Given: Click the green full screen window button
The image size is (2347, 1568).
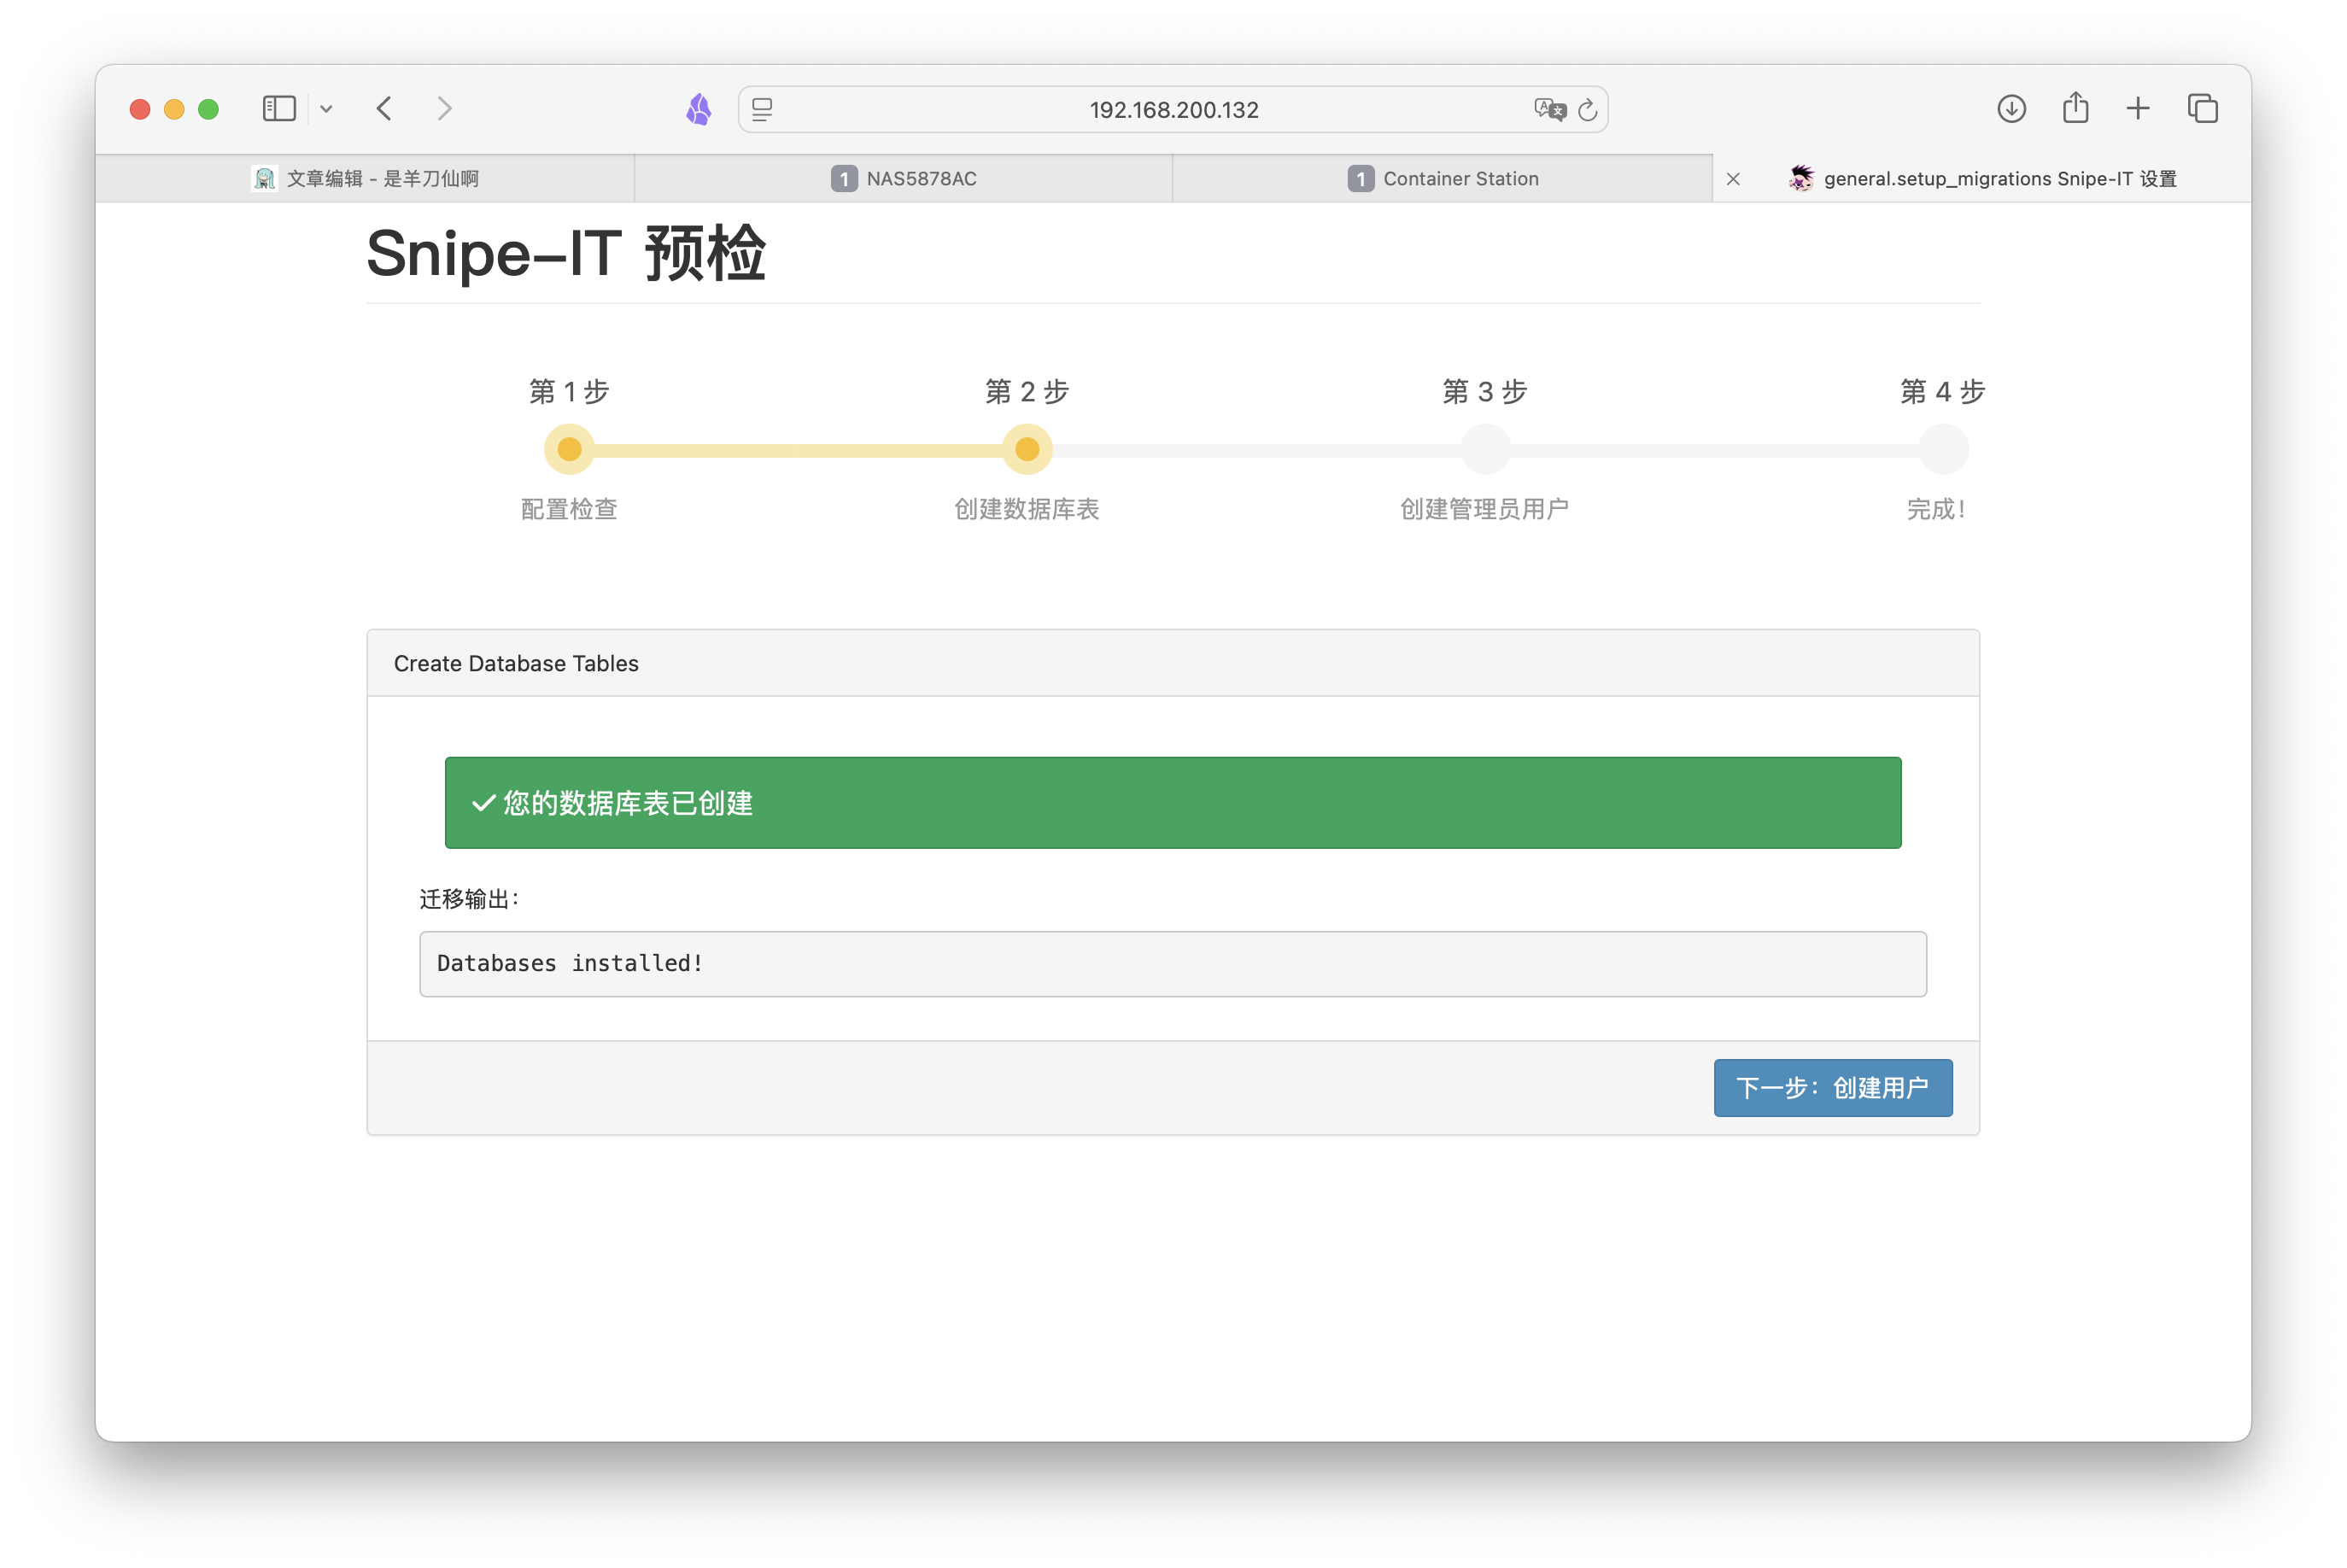Looking at the screenshot, I should point(208,109).
